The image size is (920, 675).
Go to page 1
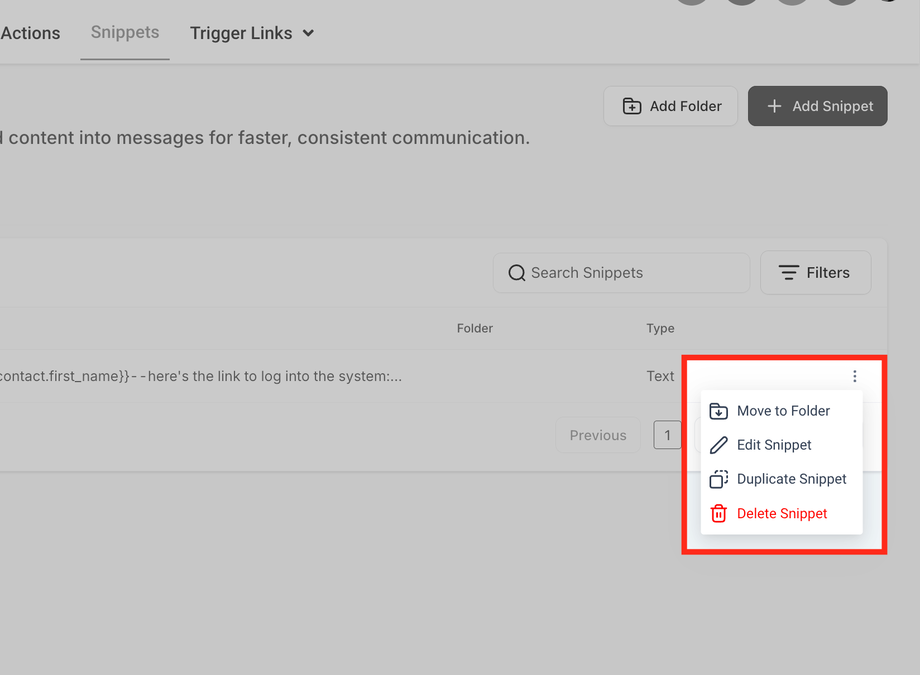tap(667, 435)
